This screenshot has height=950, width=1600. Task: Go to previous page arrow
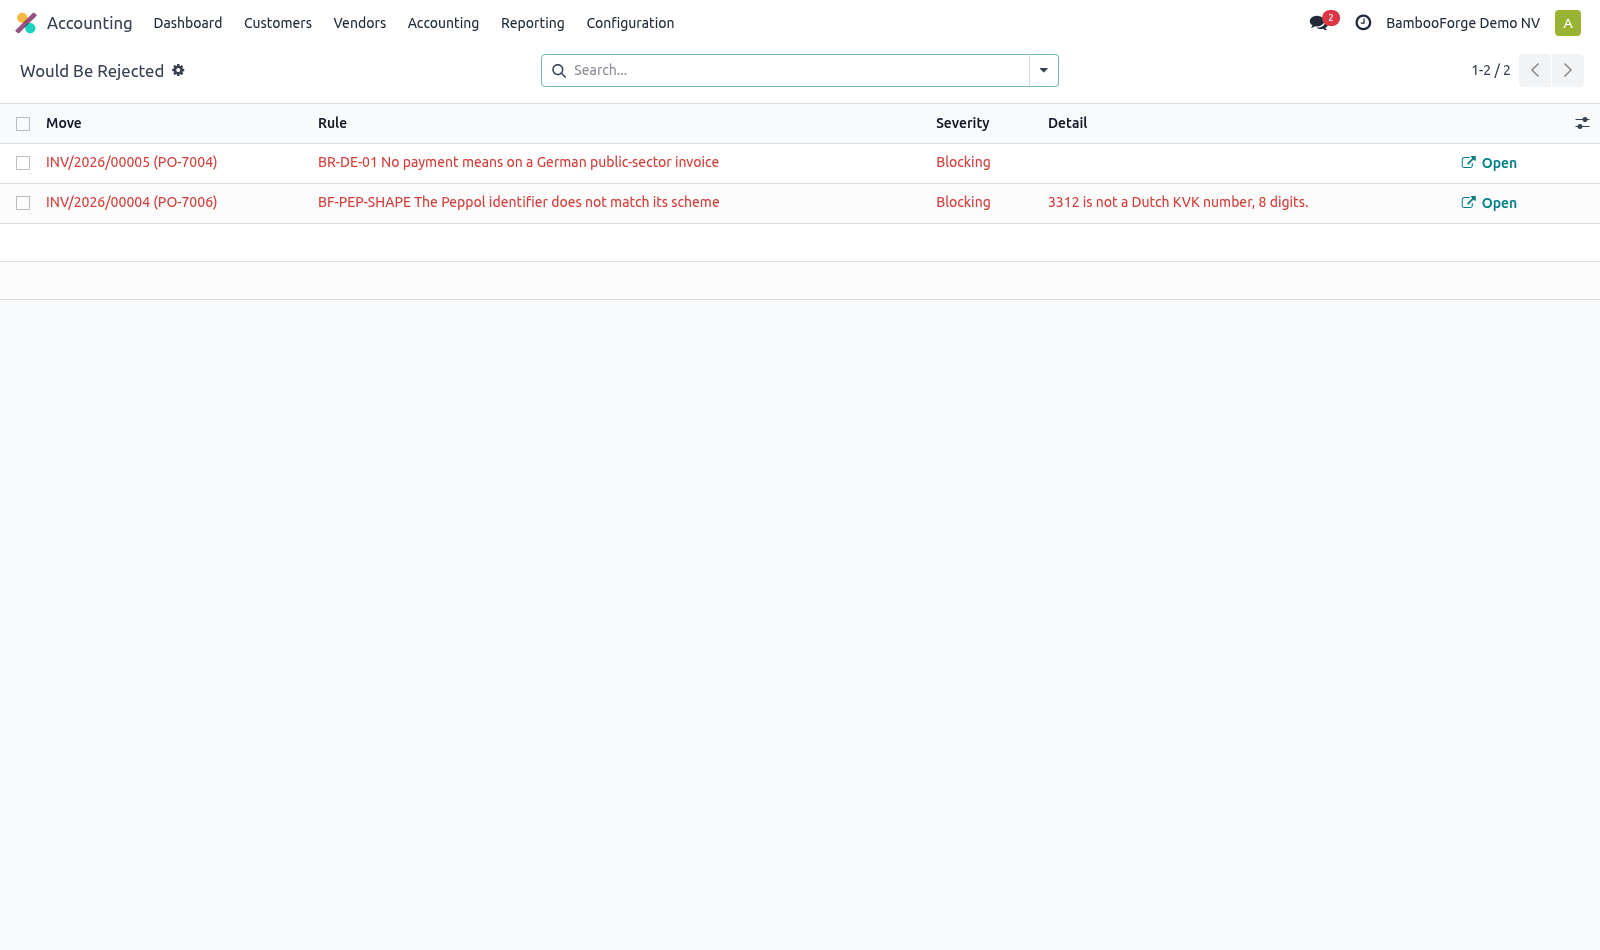coord(1535,70)
